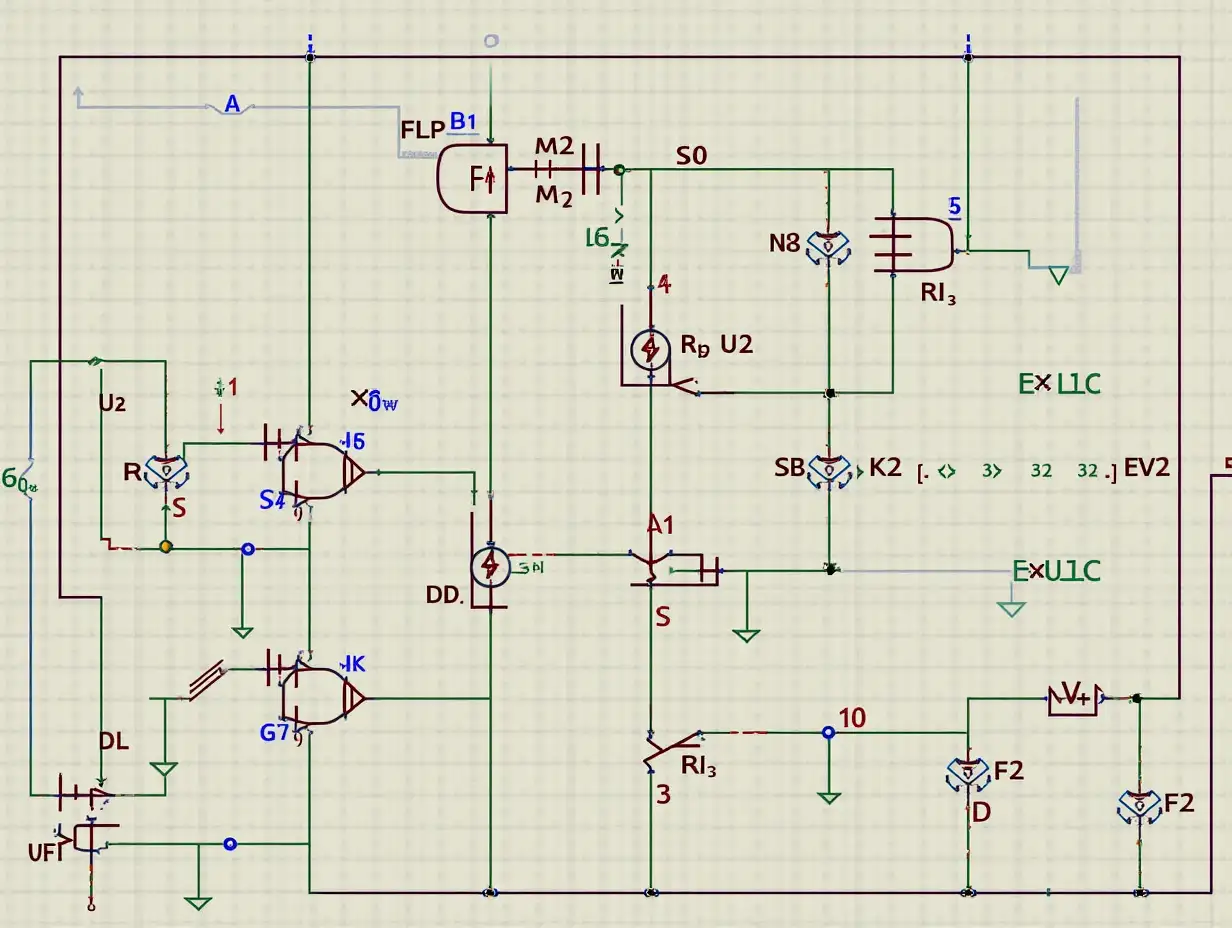Click the ExU1C label
The image size is (1232, 928).
[1056, 571]
